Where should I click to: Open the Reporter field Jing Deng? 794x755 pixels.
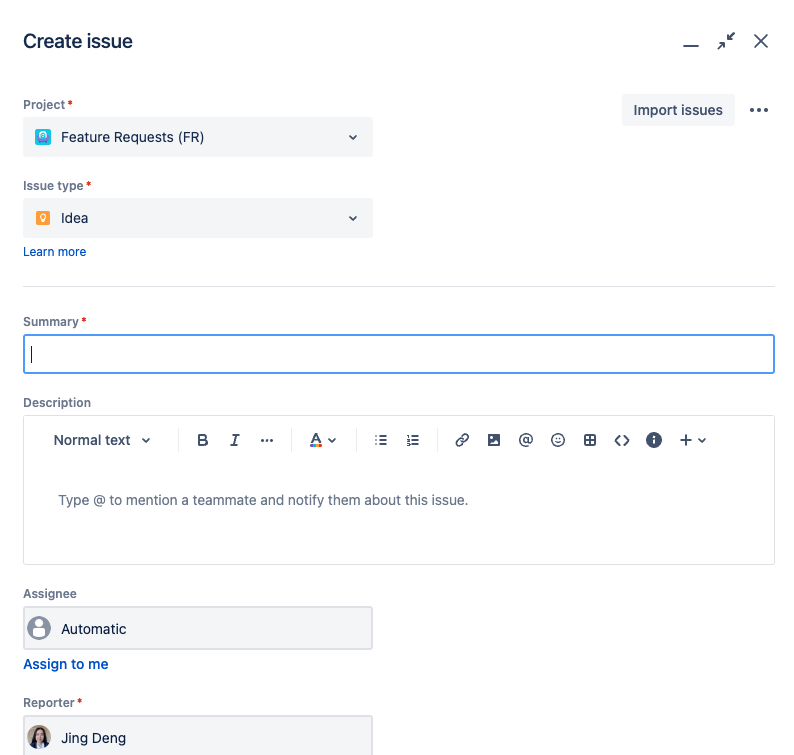[x=198, y=736]
